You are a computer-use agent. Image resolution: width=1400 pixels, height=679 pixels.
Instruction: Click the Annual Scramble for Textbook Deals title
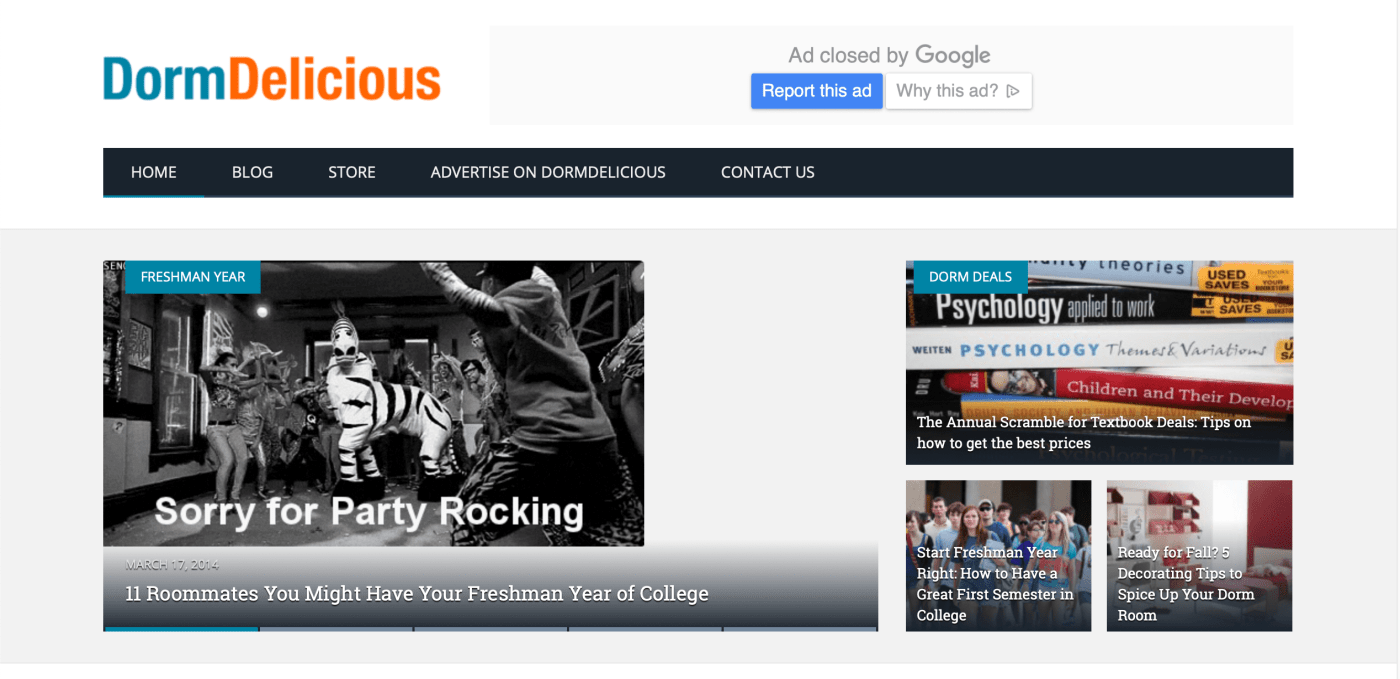pos(1084,432)
